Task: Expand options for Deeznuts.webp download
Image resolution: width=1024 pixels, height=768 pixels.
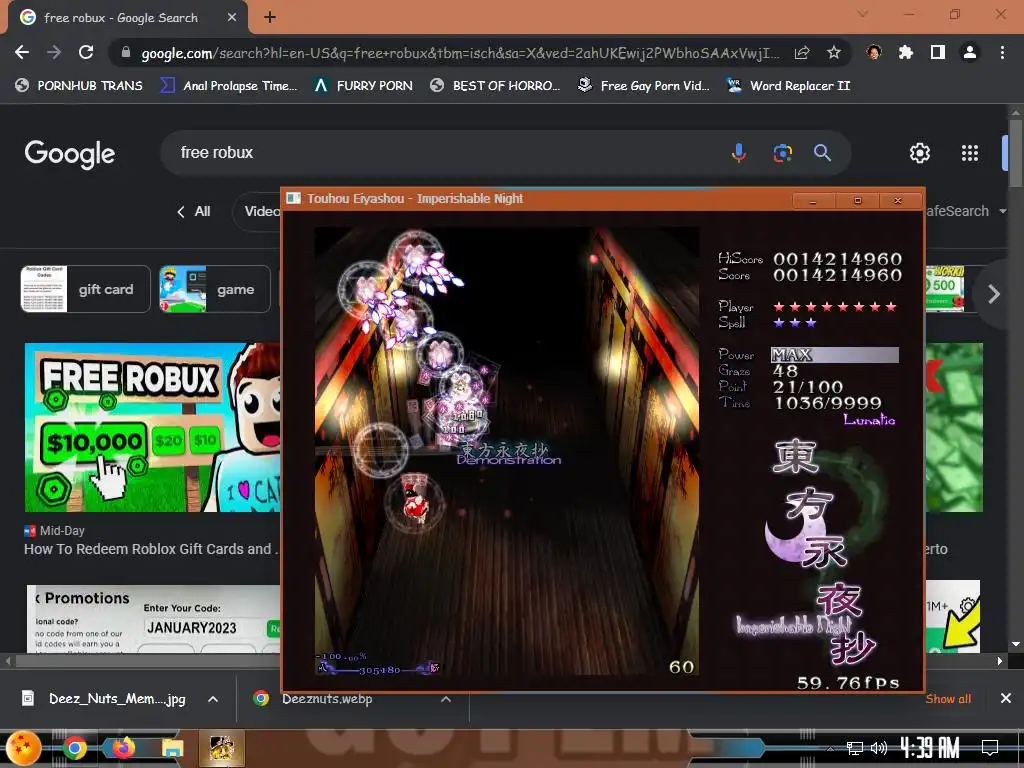Action: coord(446,699)
